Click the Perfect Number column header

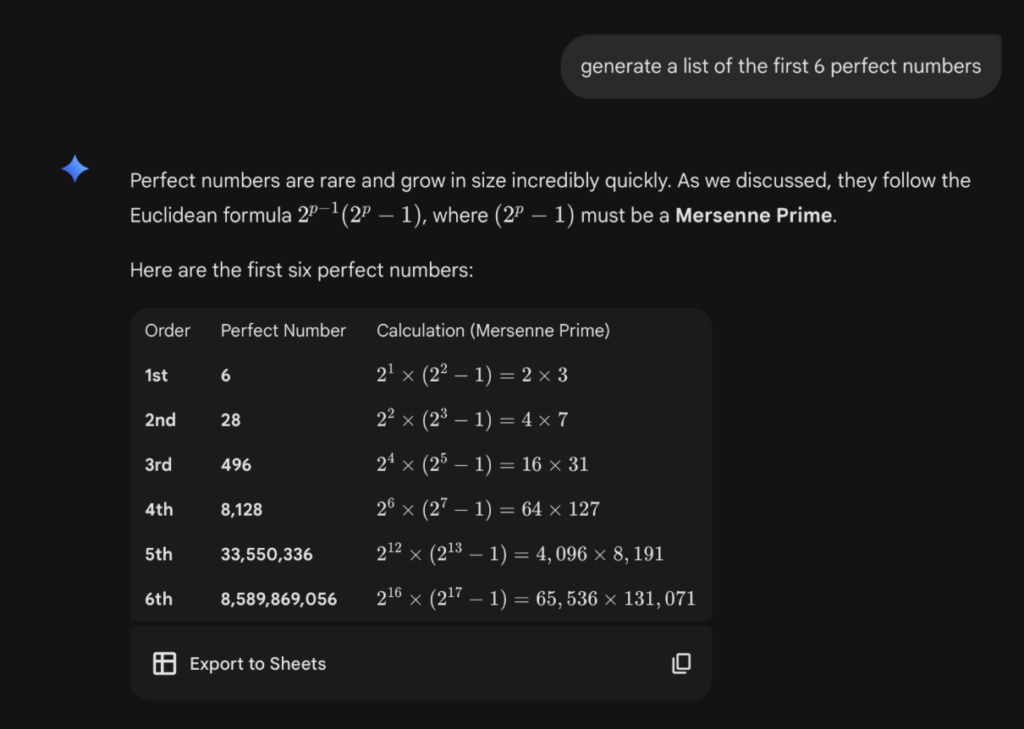[283, 331]
